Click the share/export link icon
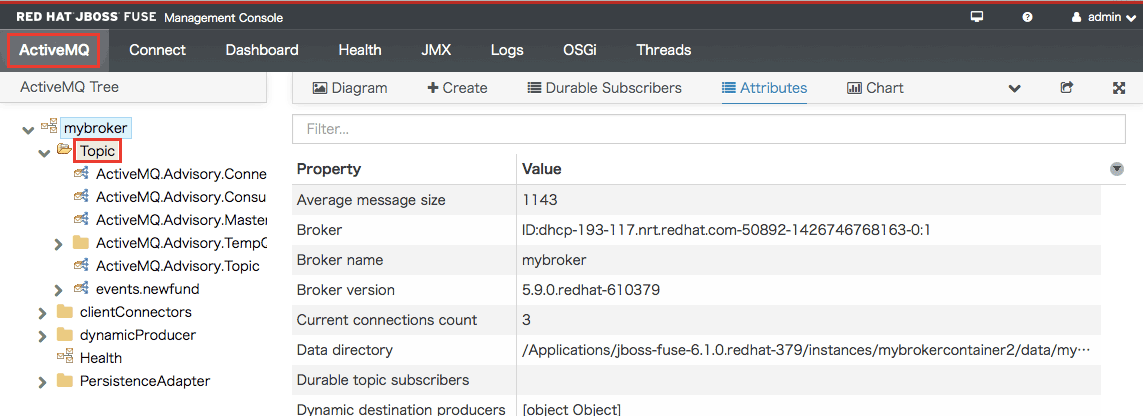The height and width of the screenshot is (416, 1143). (1066, 88)
